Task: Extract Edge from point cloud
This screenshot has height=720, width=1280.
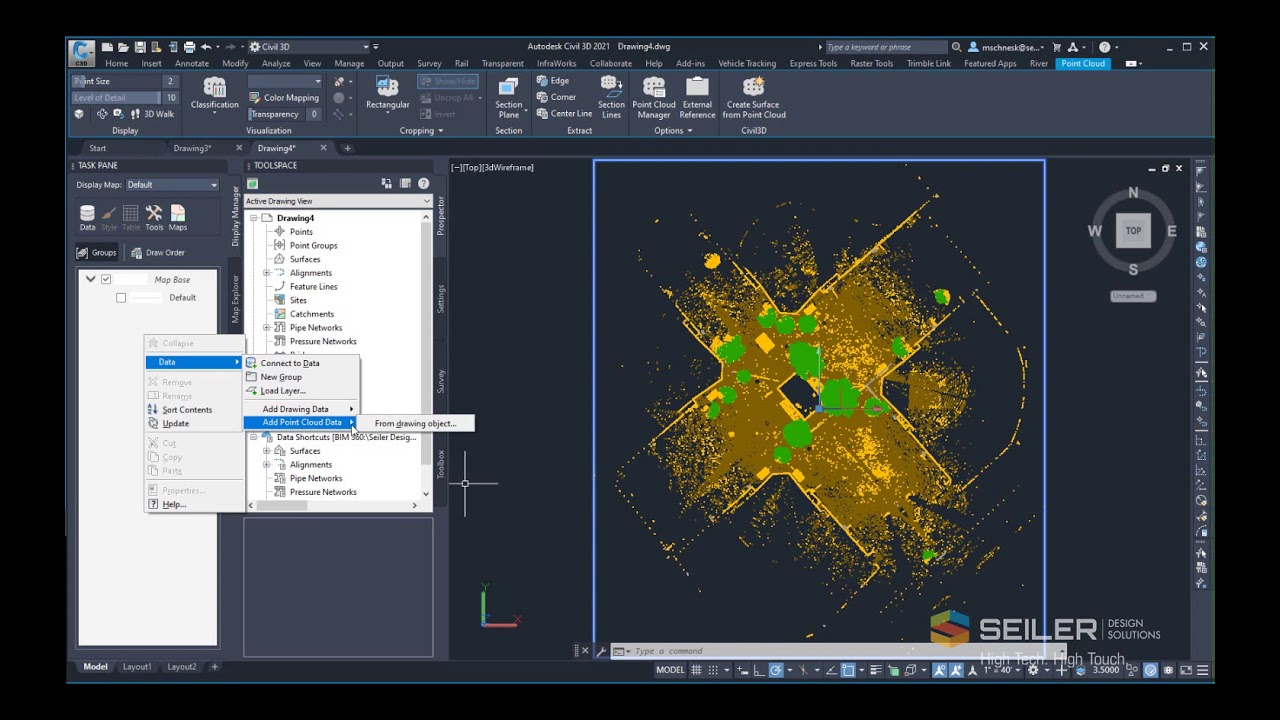Action: coord(553,81)
